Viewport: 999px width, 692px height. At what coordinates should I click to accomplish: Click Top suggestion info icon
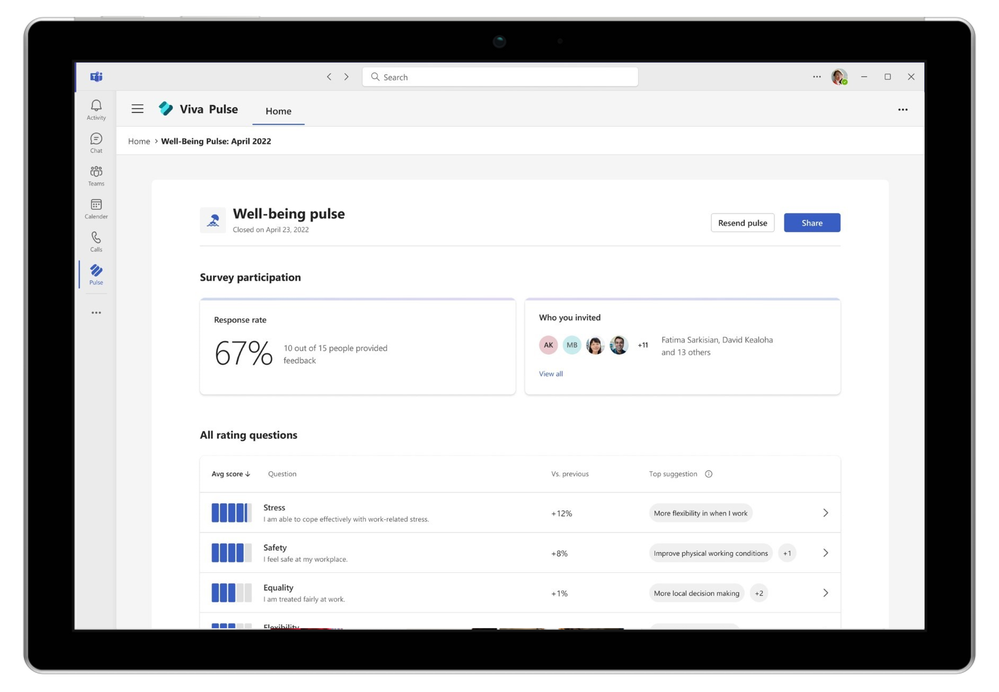point(708,474)
